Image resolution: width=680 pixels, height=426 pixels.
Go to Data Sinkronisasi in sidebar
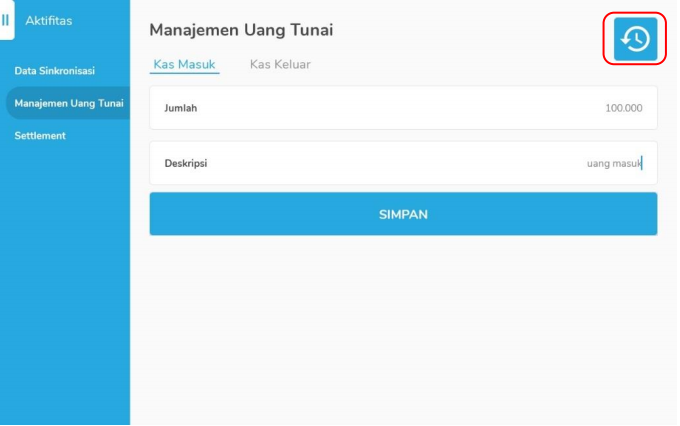55,71
